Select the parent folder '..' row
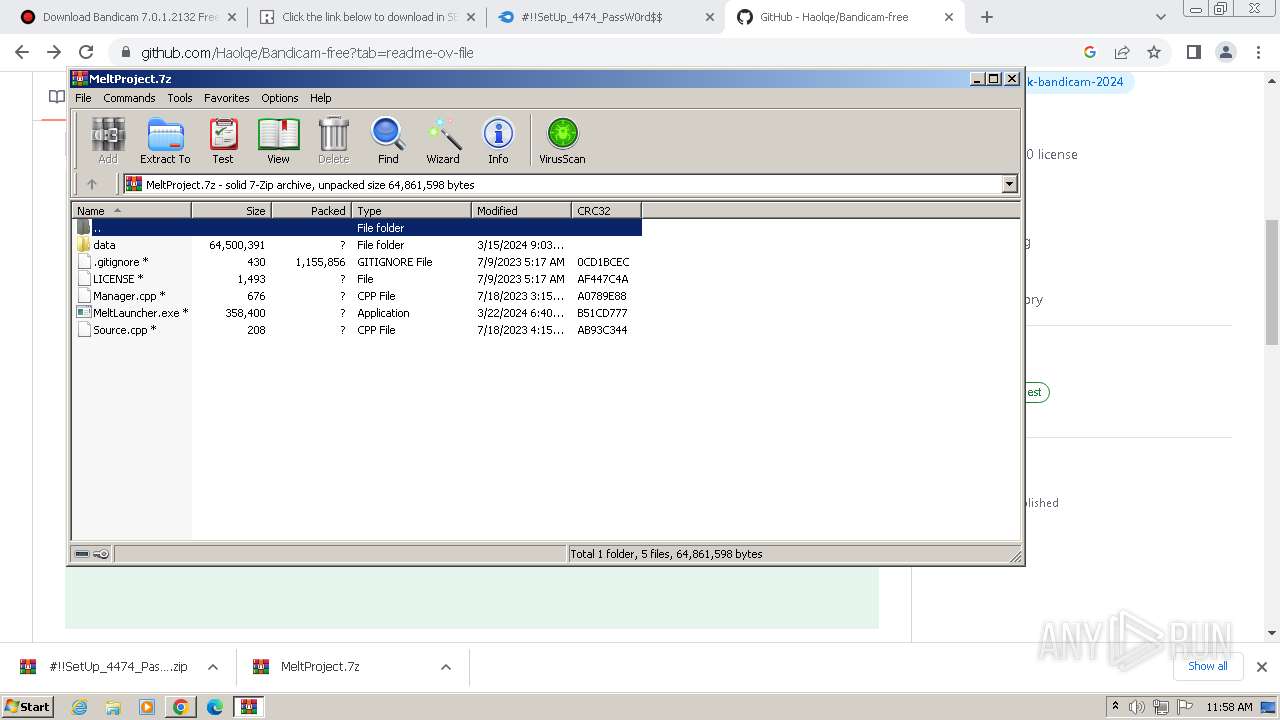The width and height of the screenshot is (1280, 720). (357, 228)
